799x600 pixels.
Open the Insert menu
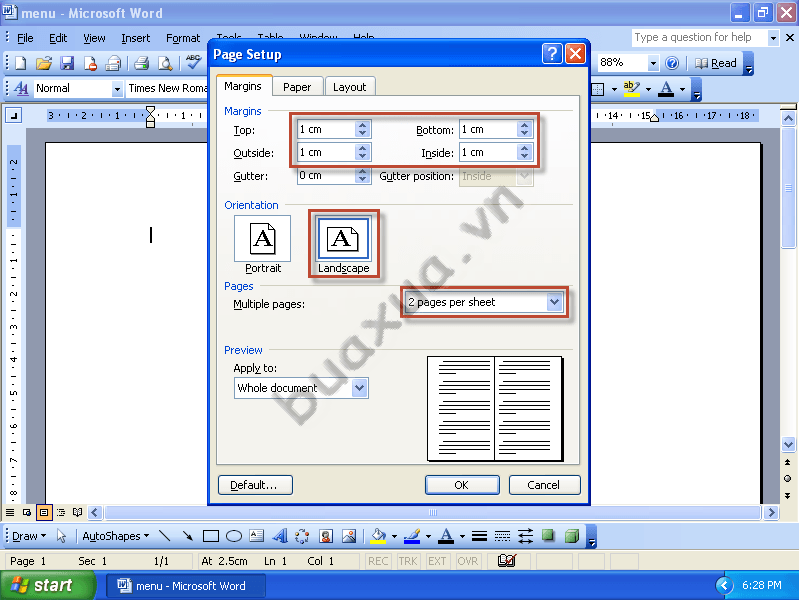136,38
